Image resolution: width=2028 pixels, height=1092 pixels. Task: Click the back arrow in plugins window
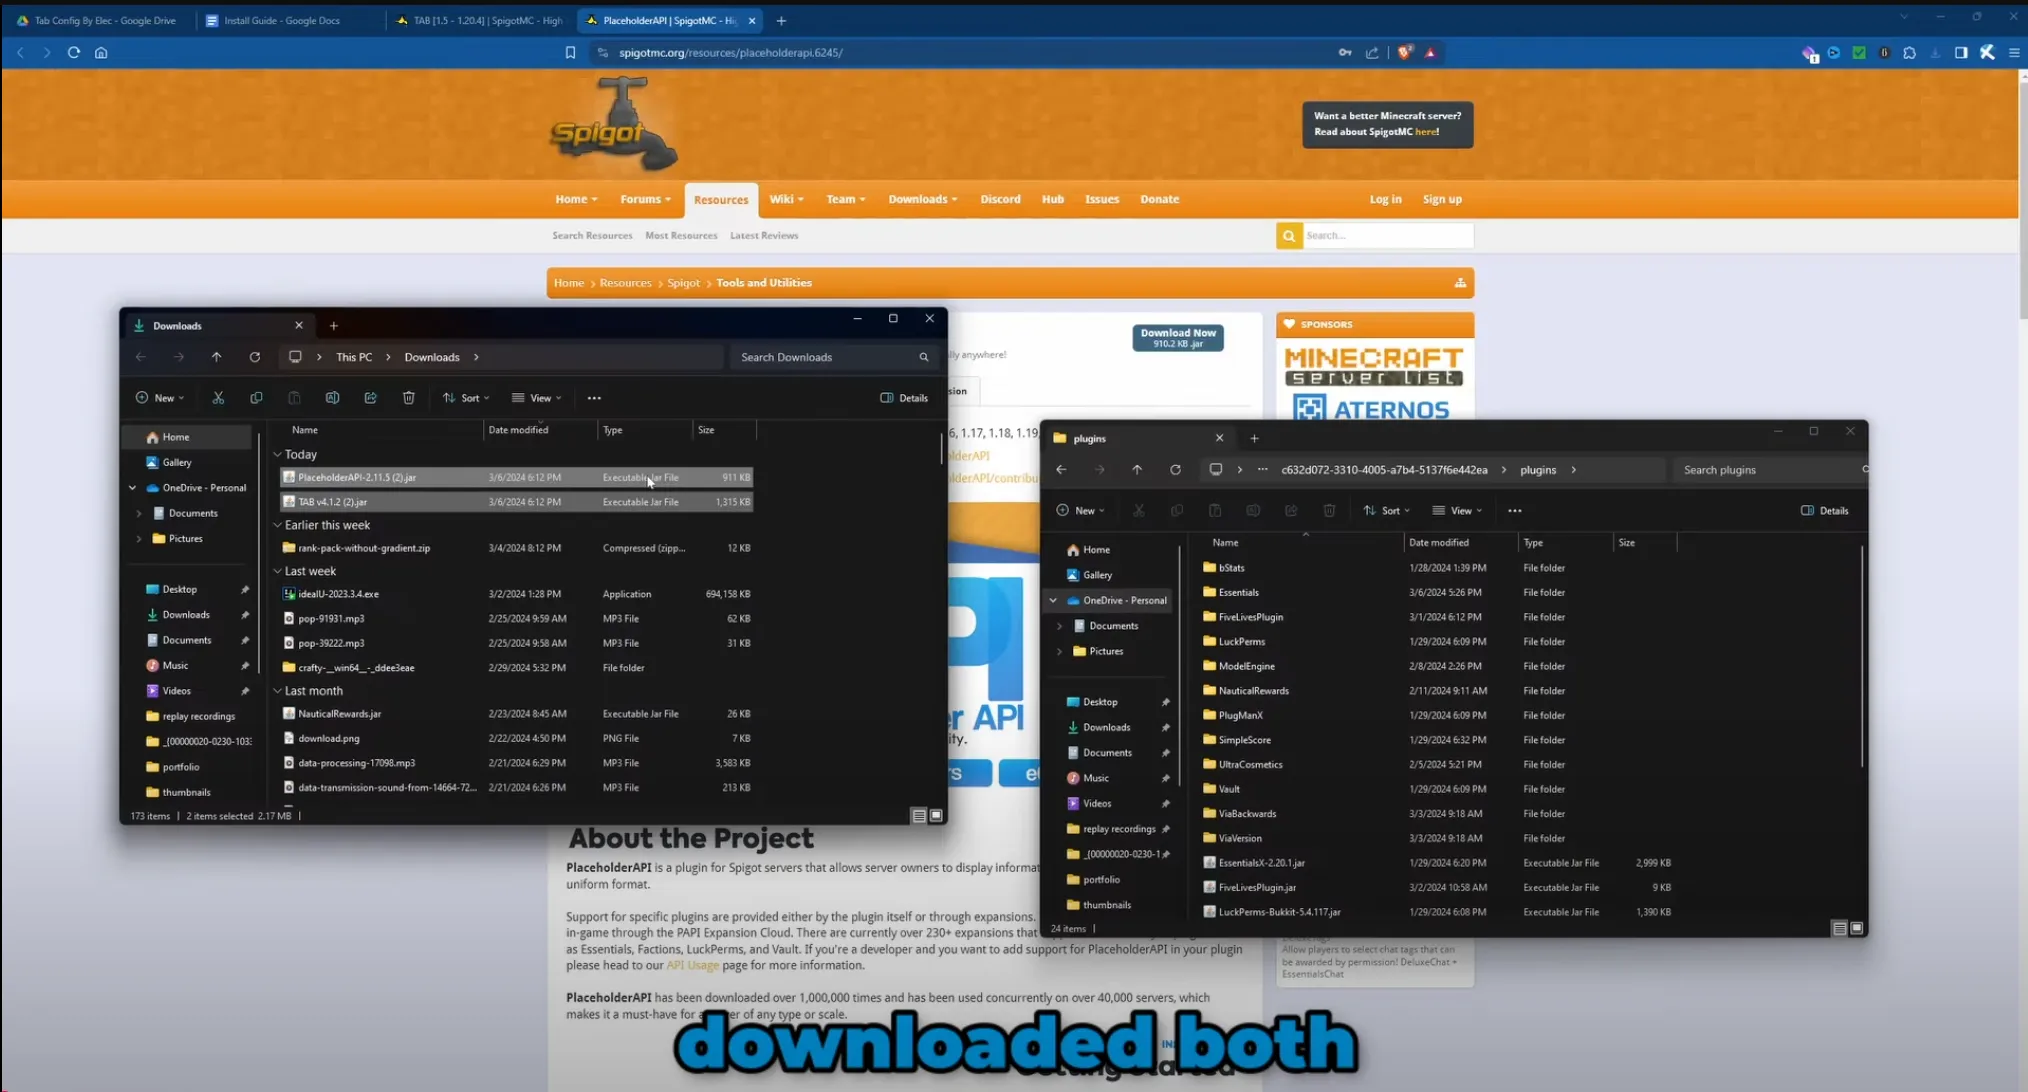(1061, 470)
